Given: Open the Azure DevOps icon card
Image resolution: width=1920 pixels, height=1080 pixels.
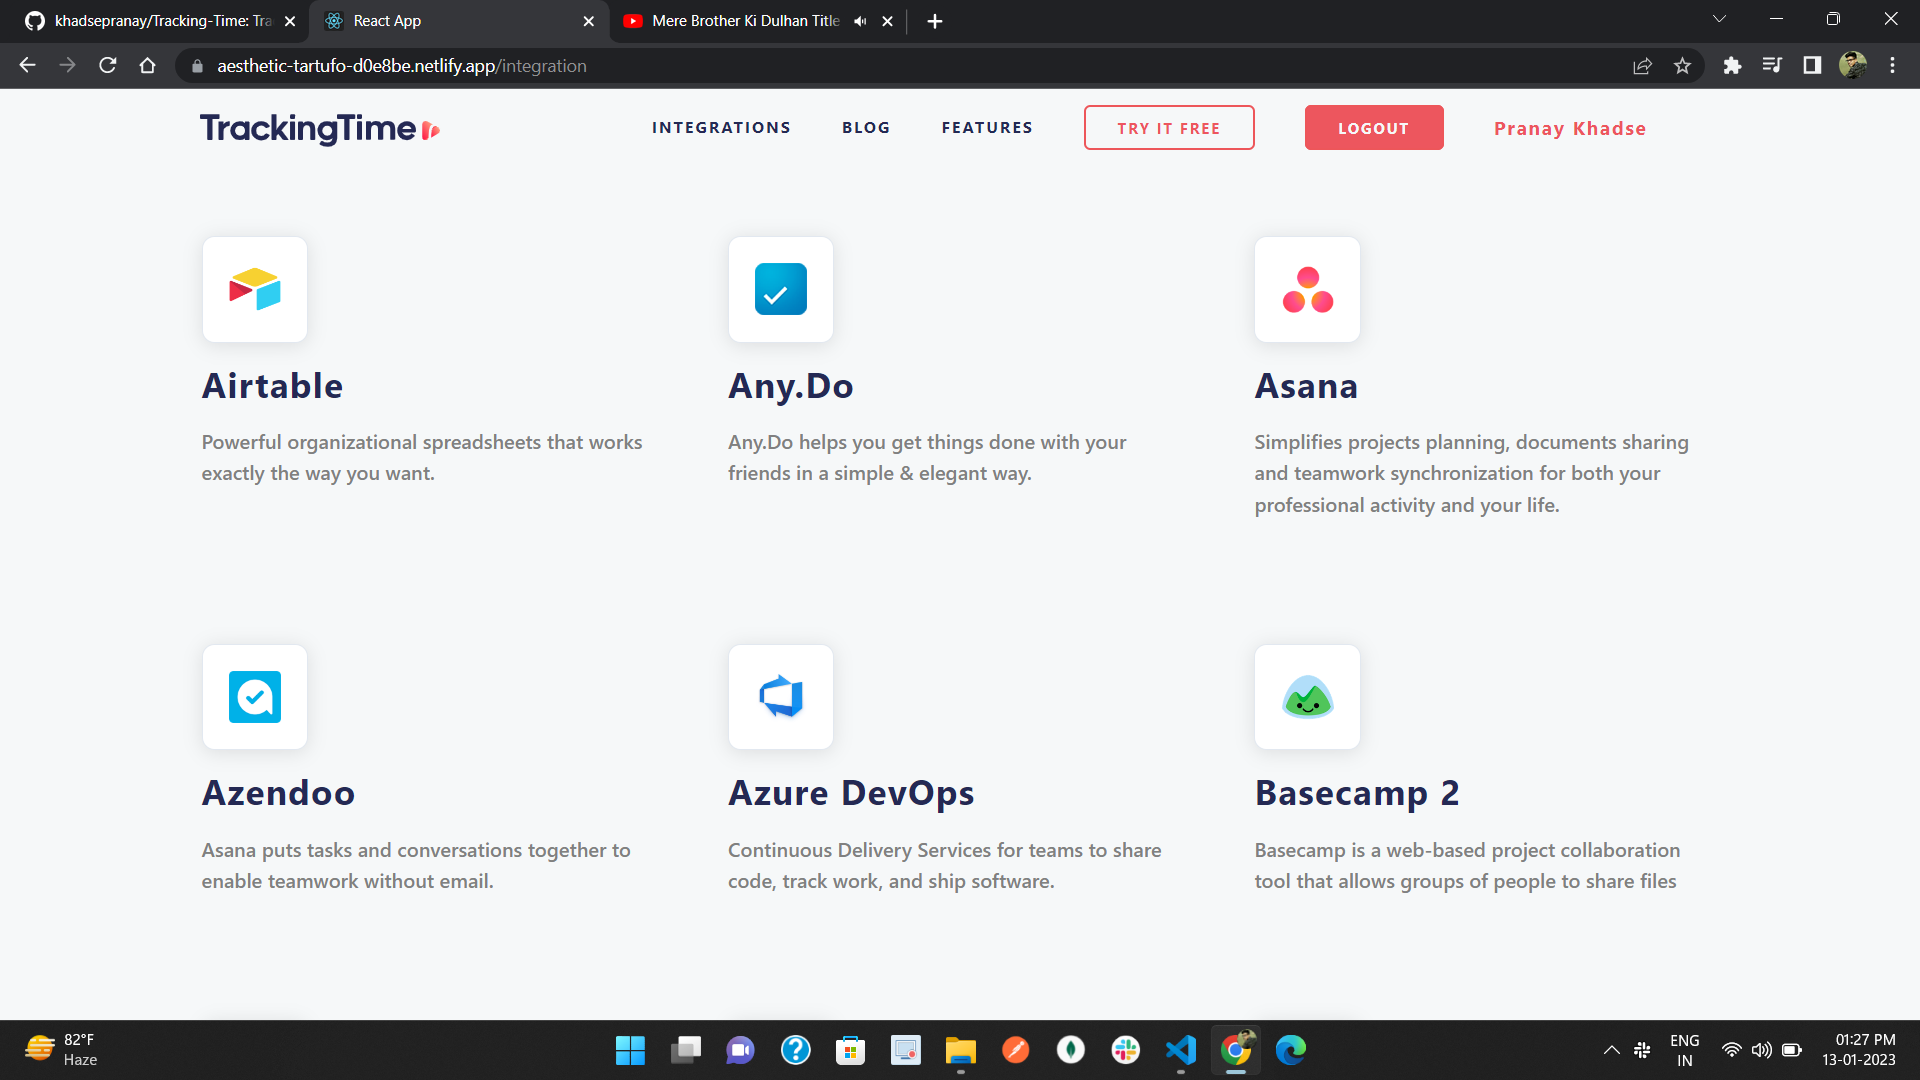Looking at the screenshot, I should (x=780, y=697).
